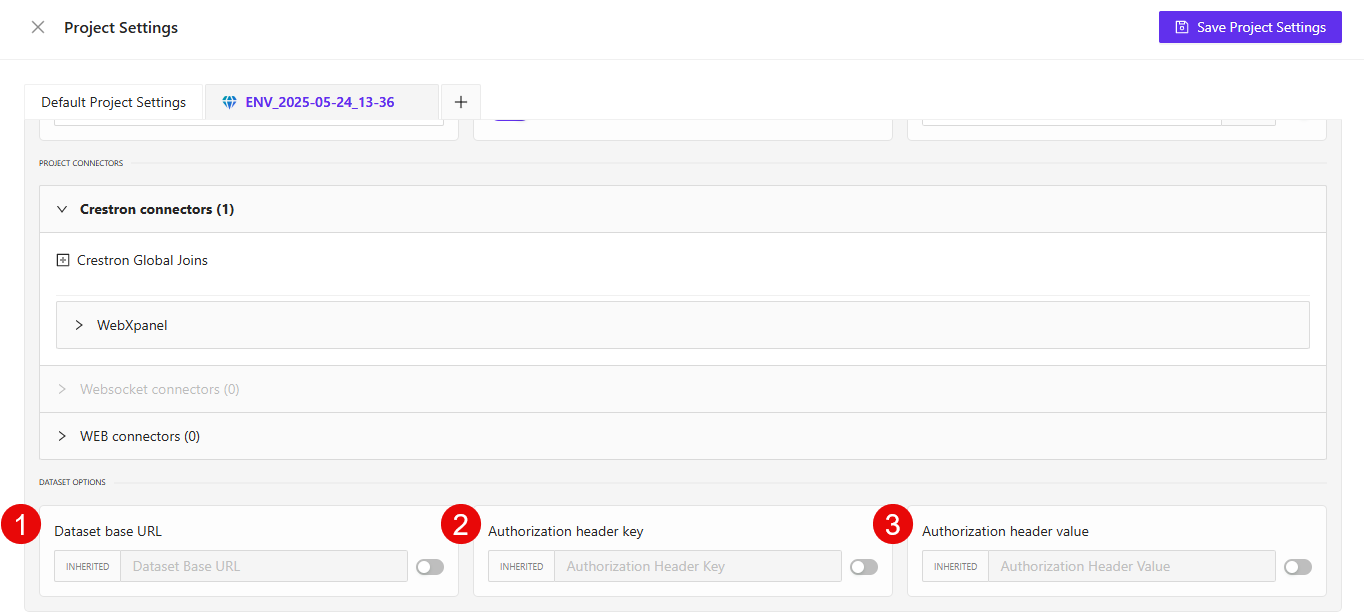Collapse the Crestron connectors section
Viewport: 1364px width, 616px height.
coord(62,209)
